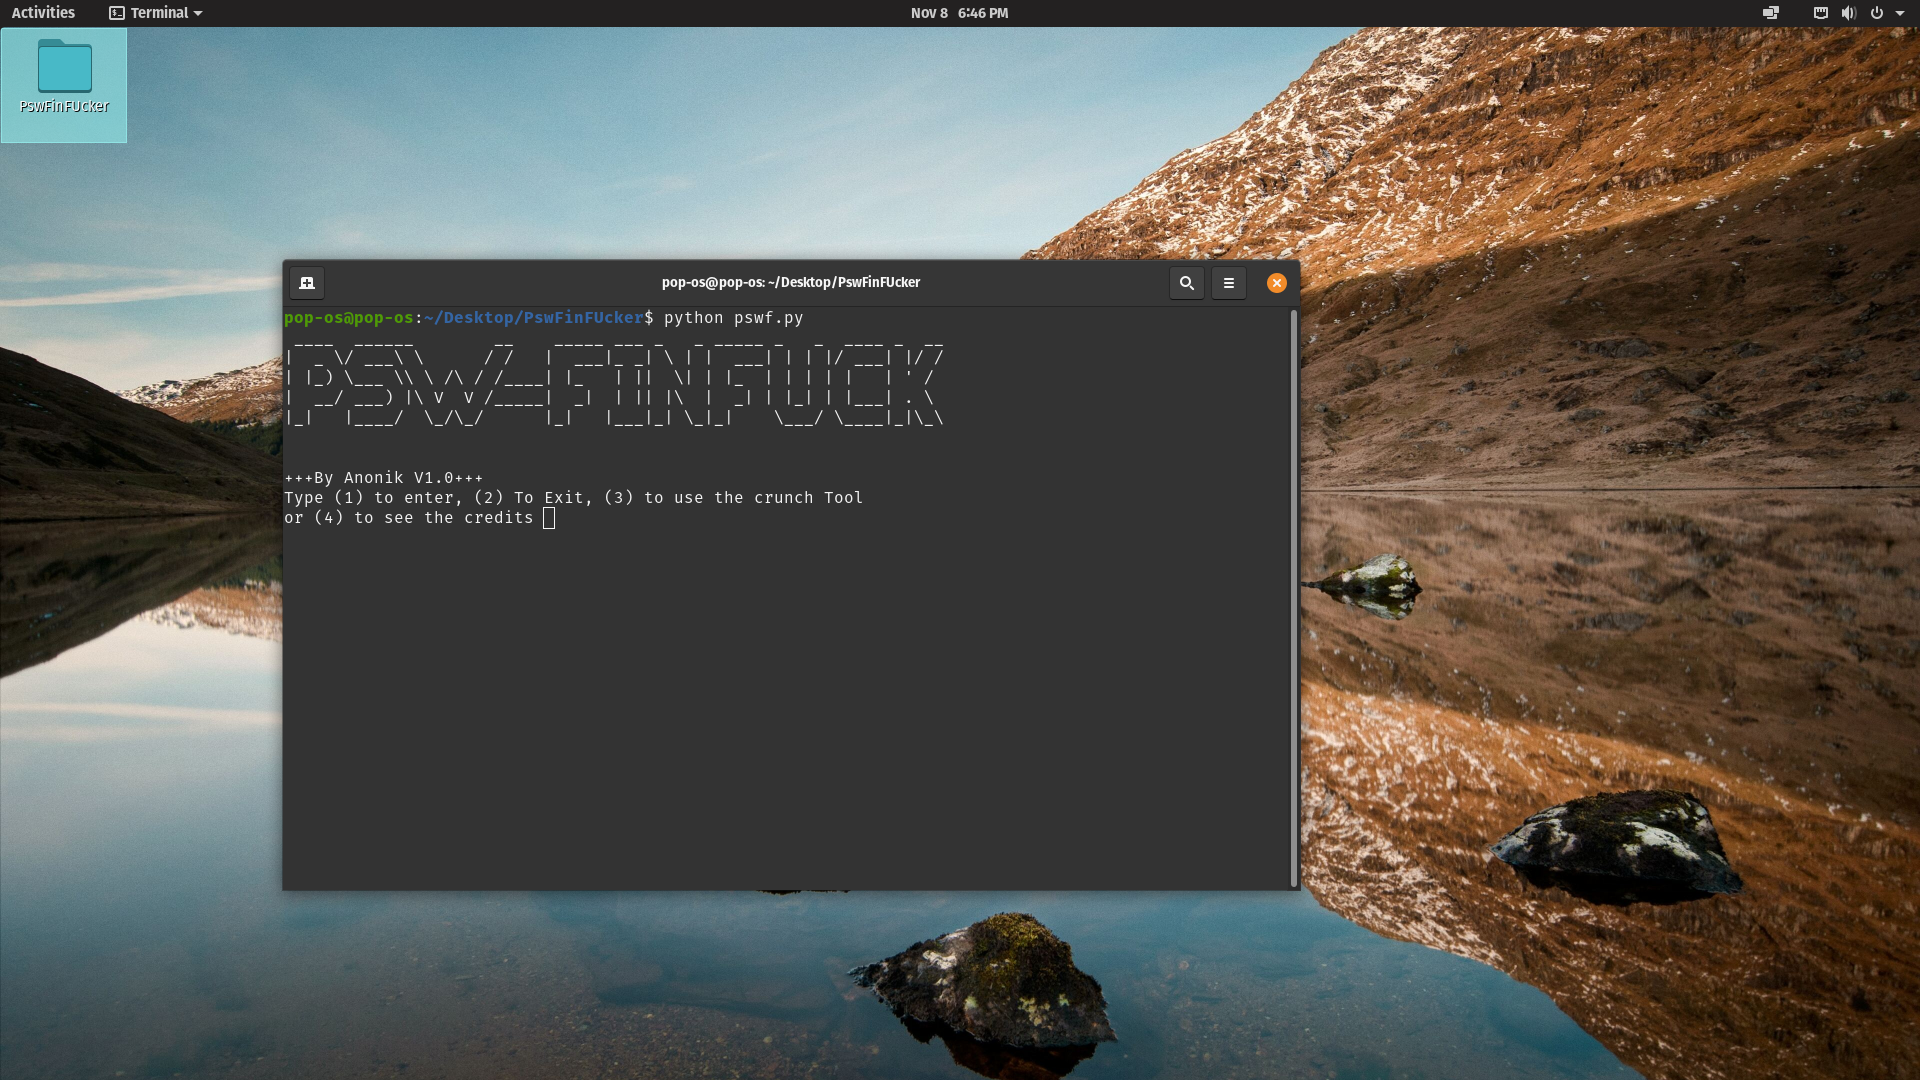Click the By Anonik V1.0 line
This screenshot has width=1920, height=1080.
pos(383,478)
